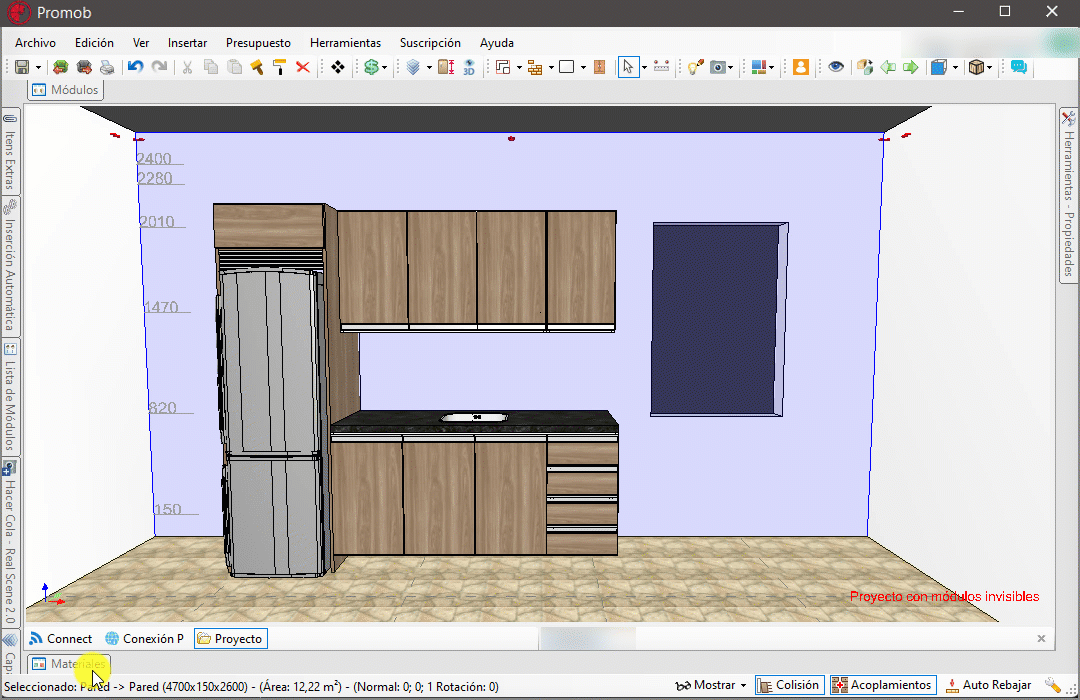Click the wooden box display icon

coord(976,67)
